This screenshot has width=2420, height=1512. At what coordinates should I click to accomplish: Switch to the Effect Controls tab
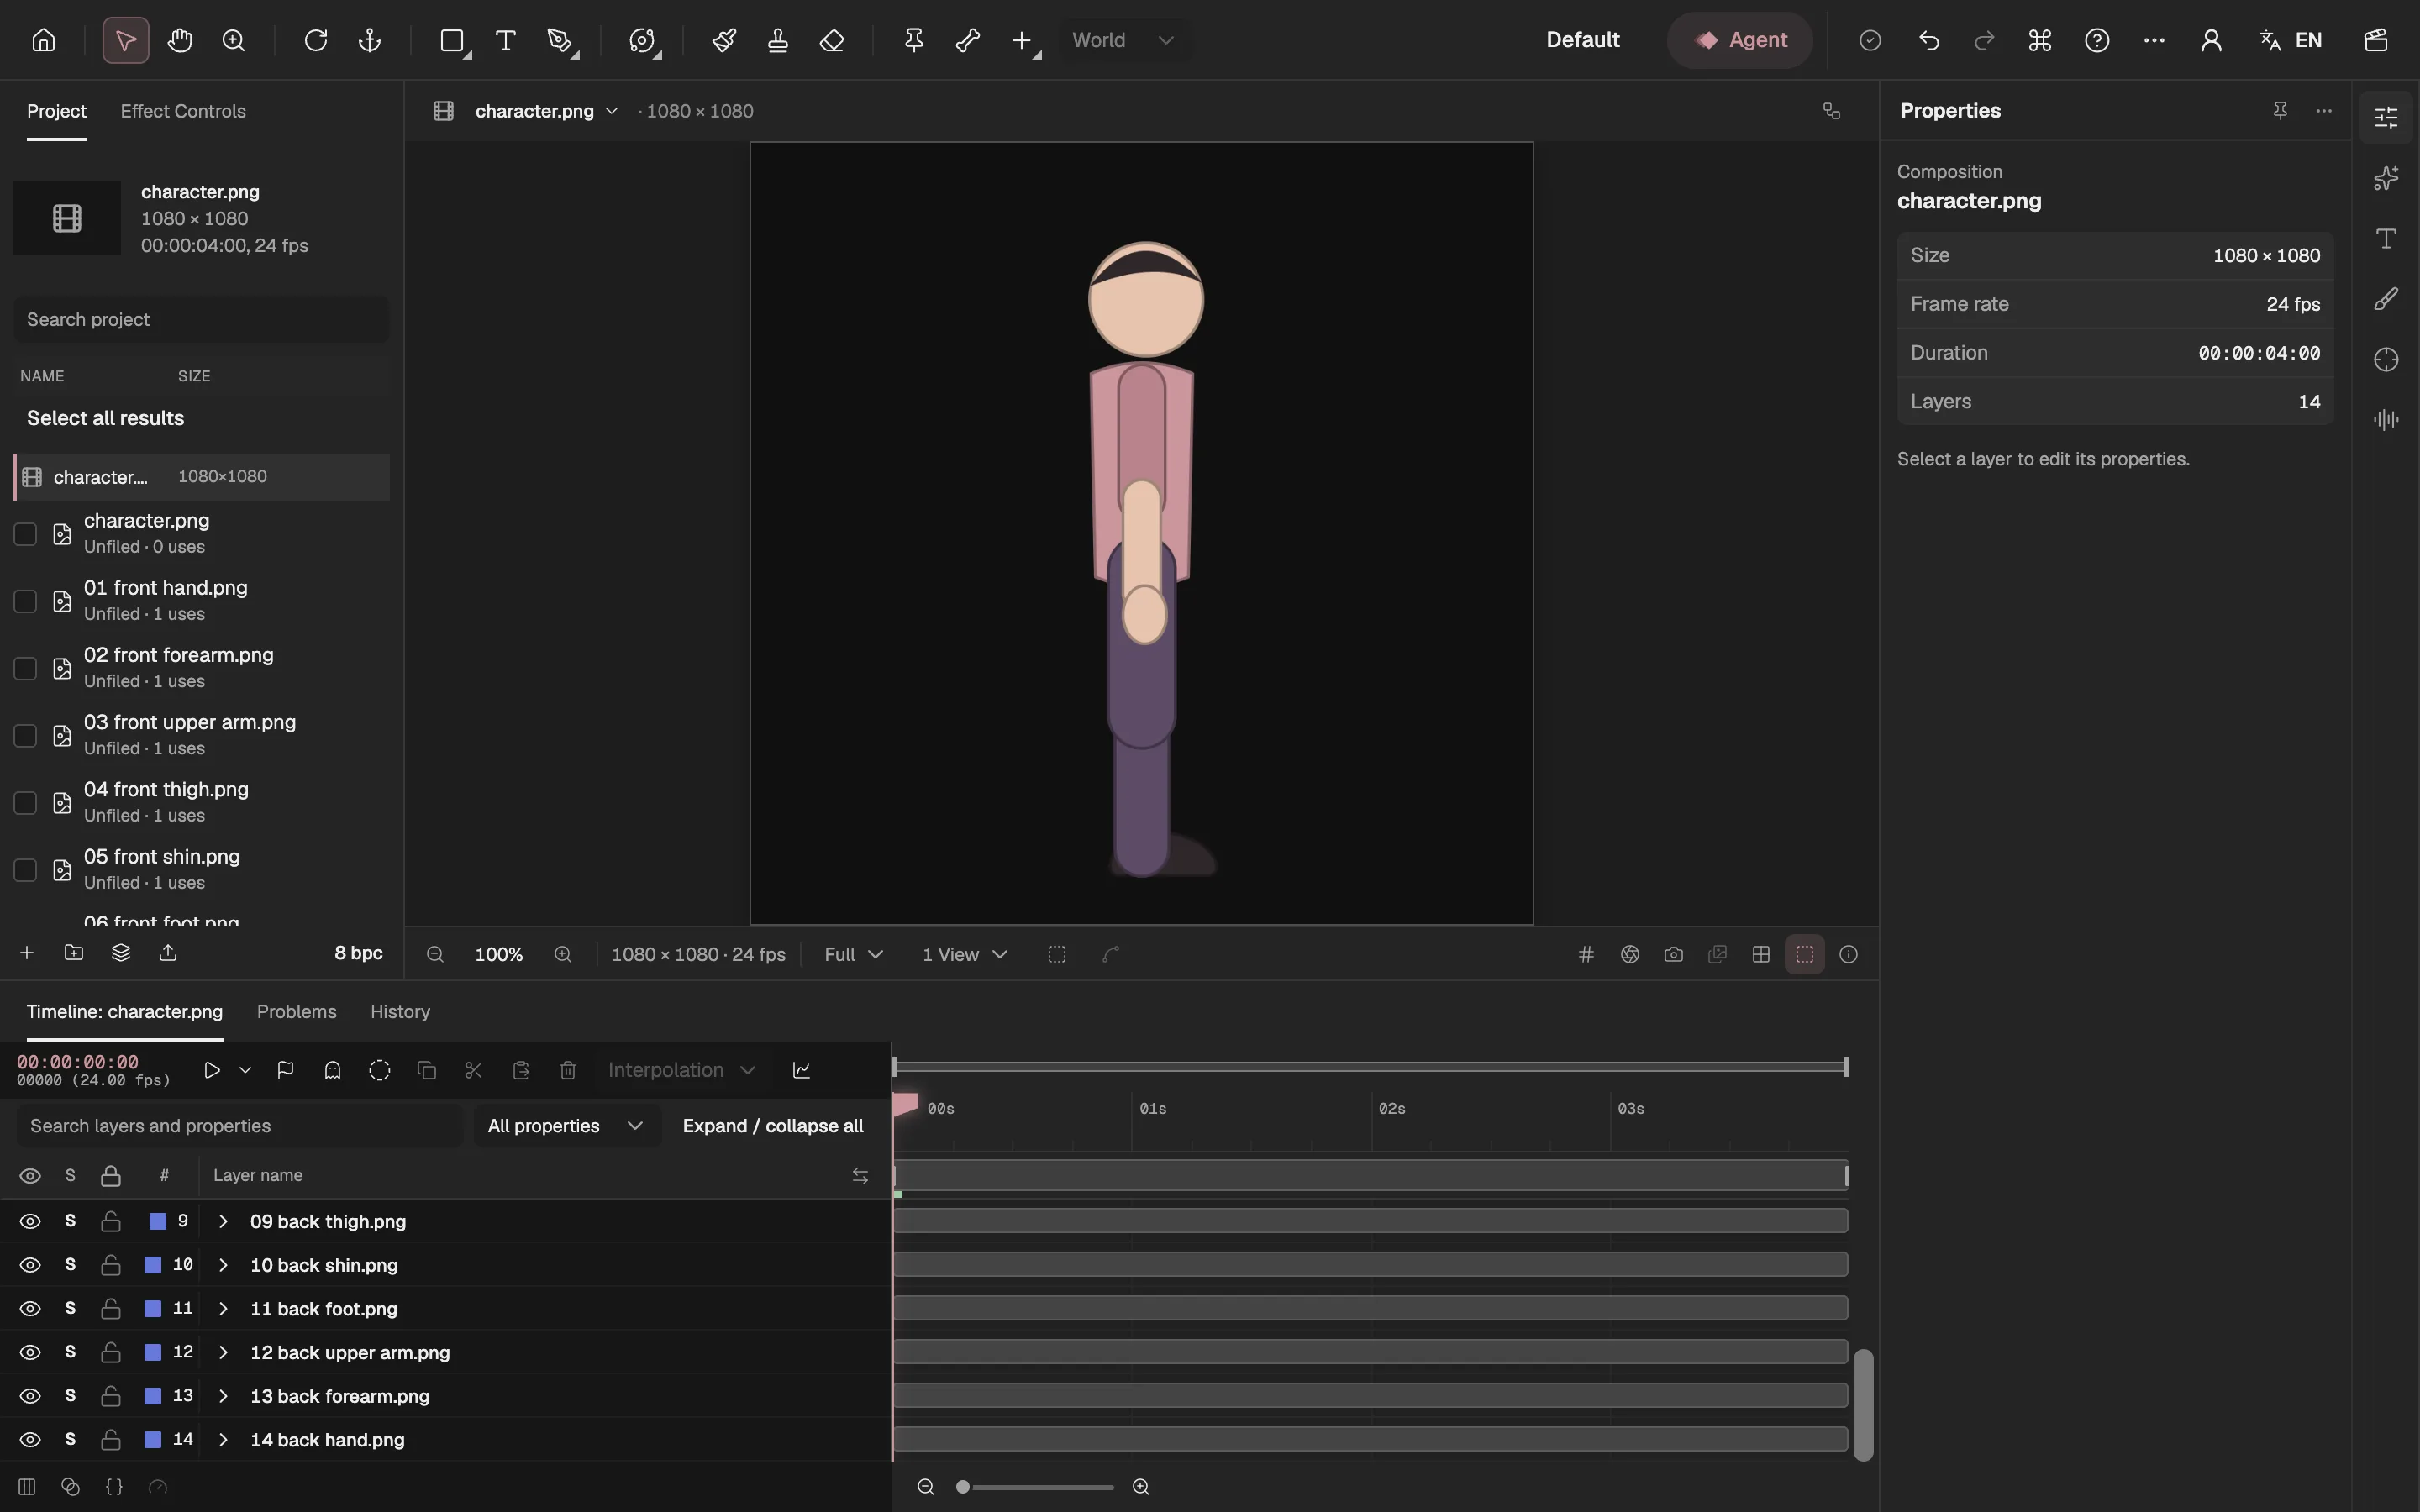pyautogui.click(x=183, y=111)
